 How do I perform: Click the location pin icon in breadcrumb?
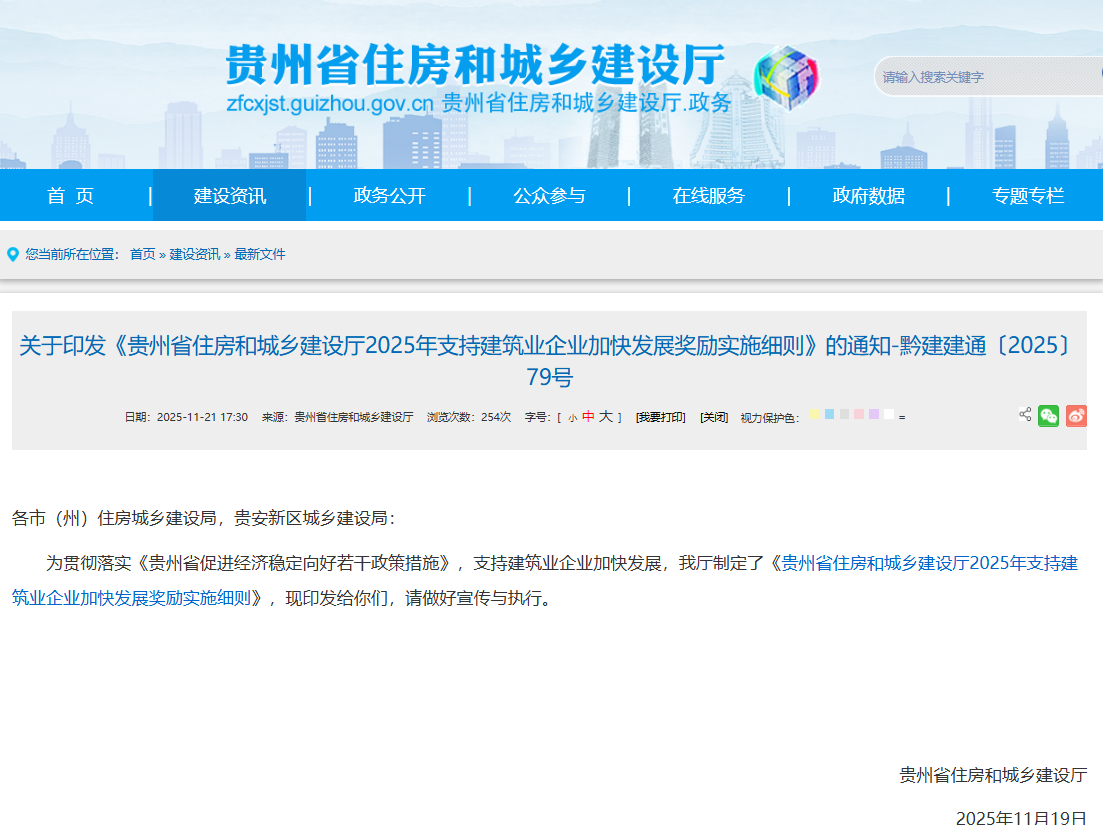[x=13, y=254]
